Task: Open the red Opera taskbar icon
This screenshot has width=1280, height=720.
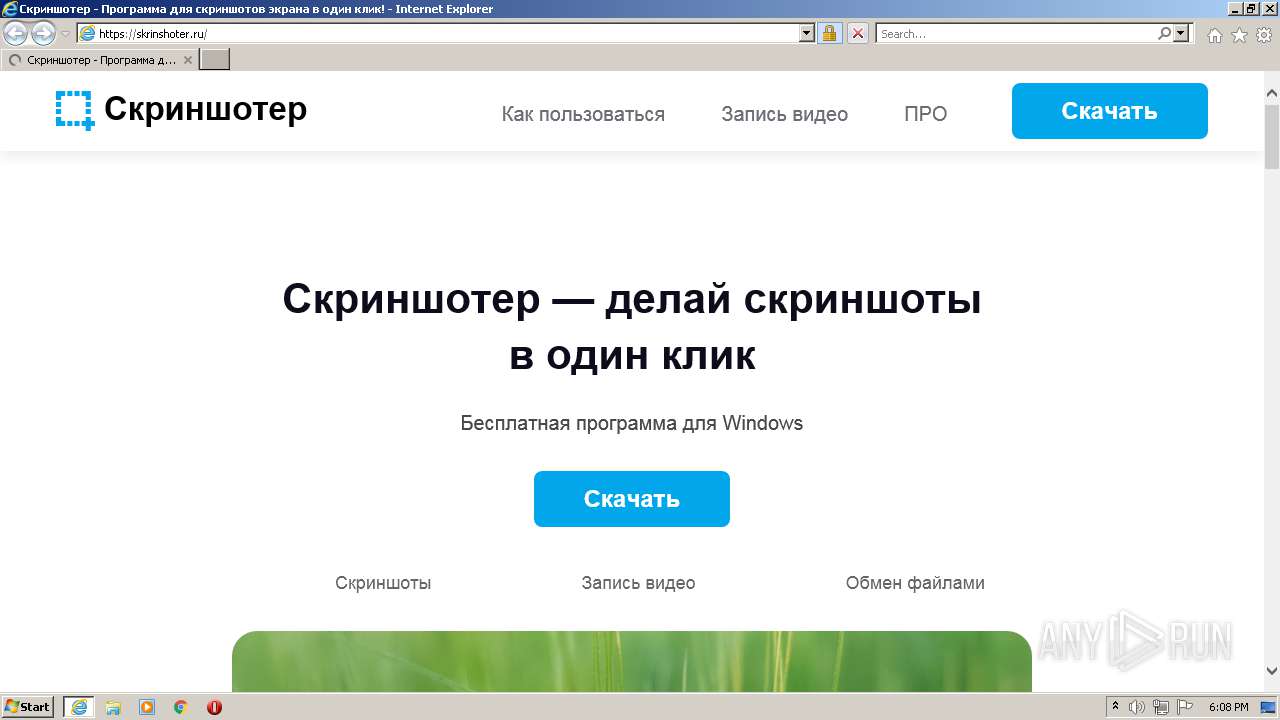Action: click(x=214, y=707)
